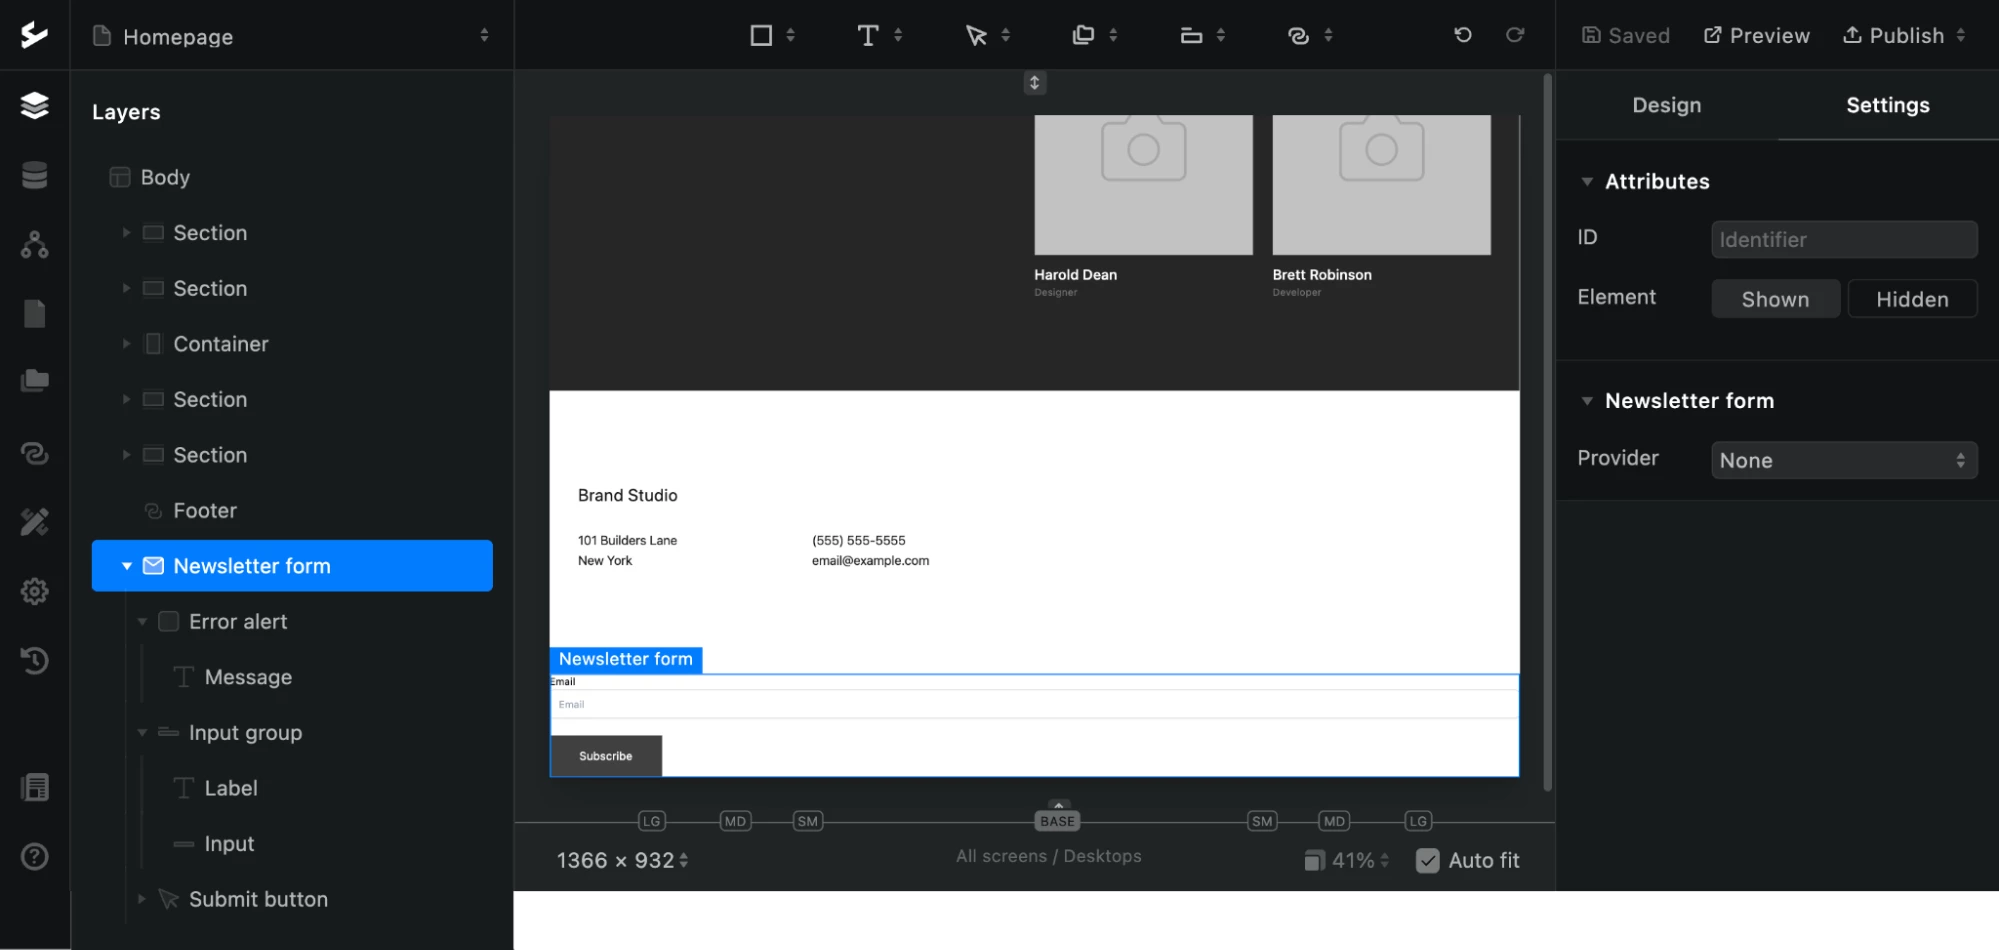
Task: Set Element visibility to Shown
Action: coord(1775,299)
